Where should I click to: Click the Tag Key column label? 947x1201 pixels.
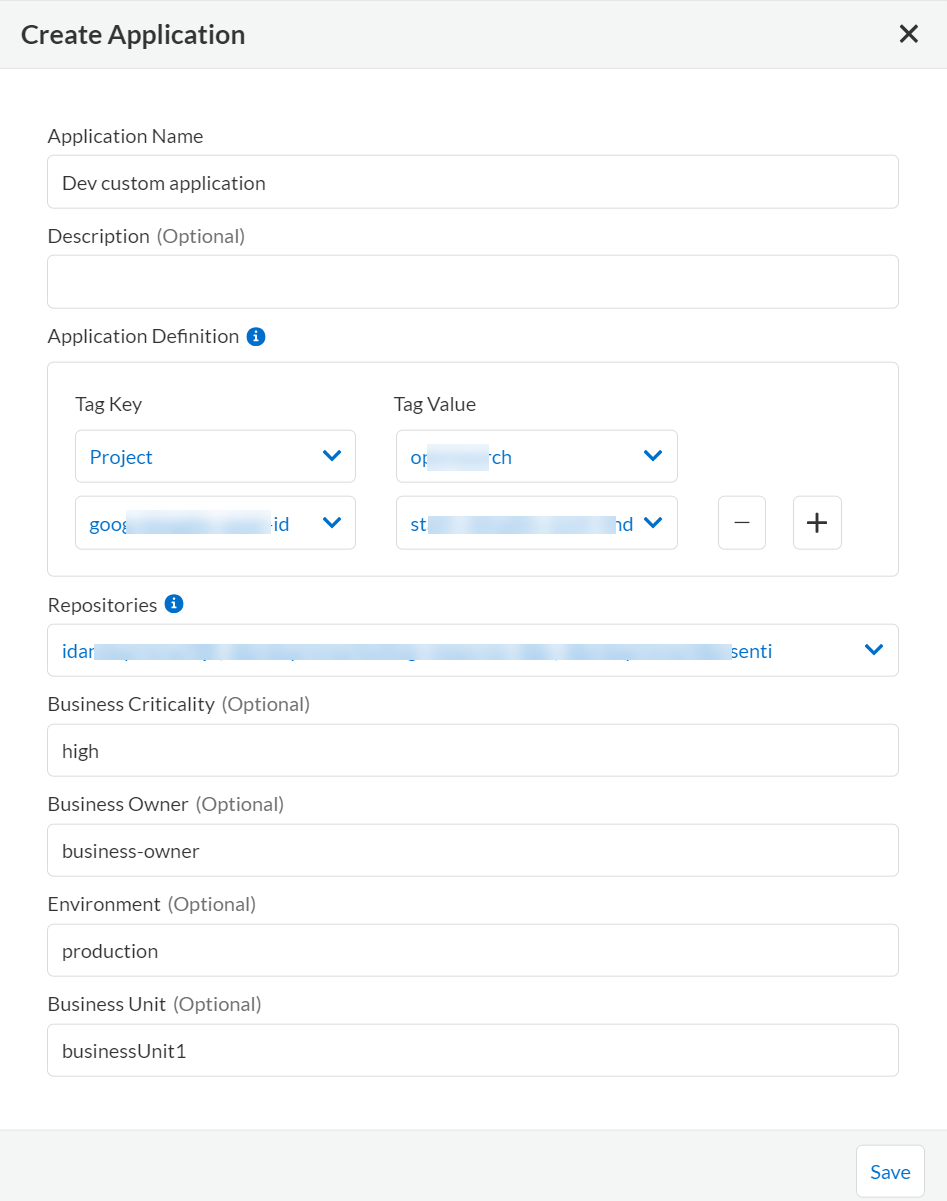108,405
